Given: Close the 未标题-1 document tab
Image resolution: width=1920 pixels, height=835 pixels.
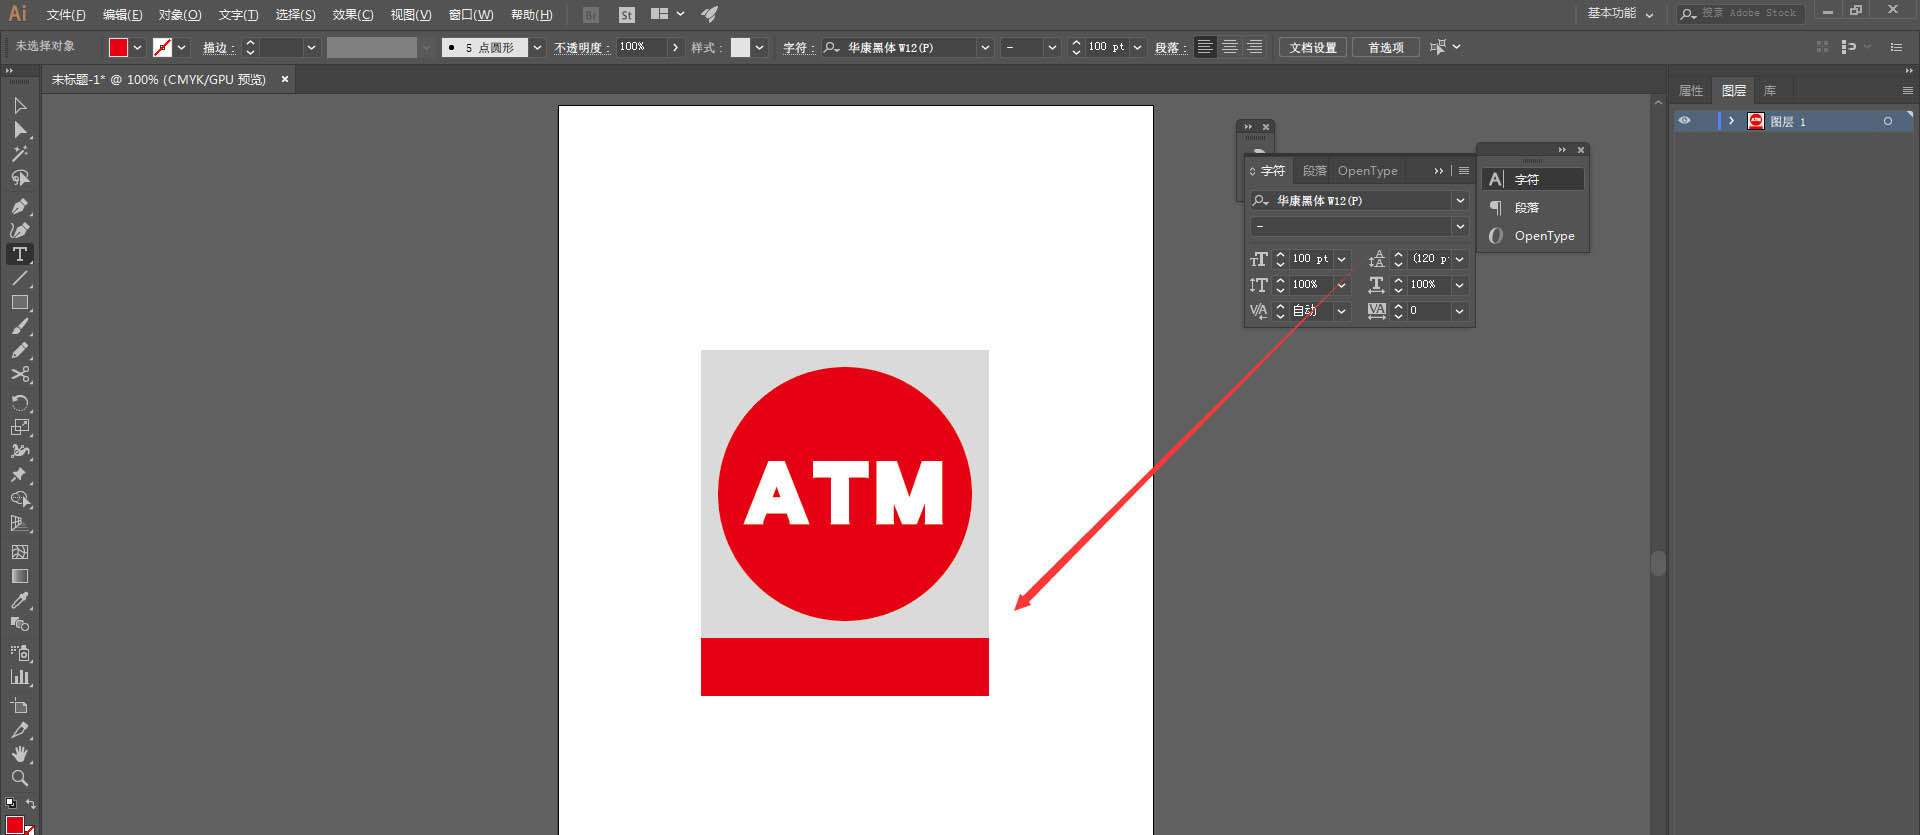Looking at the screenshot, I should [x=285, y=79].
